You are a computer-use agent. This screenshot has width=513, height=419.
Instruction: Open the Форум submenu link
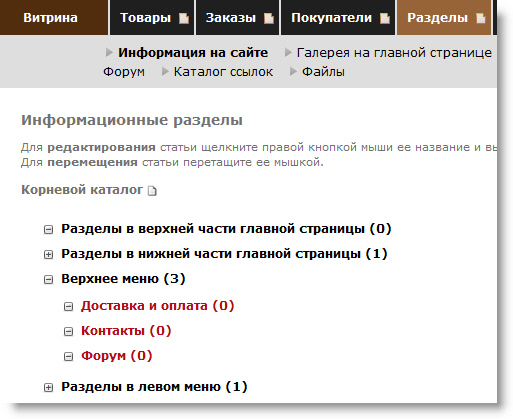[124, 72]
